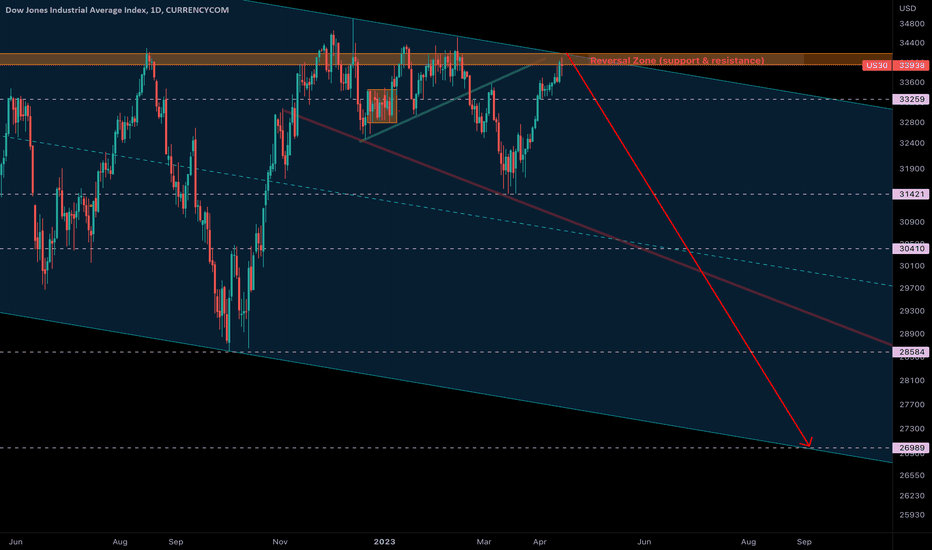Click the 33259 price level label

point(911,99)
